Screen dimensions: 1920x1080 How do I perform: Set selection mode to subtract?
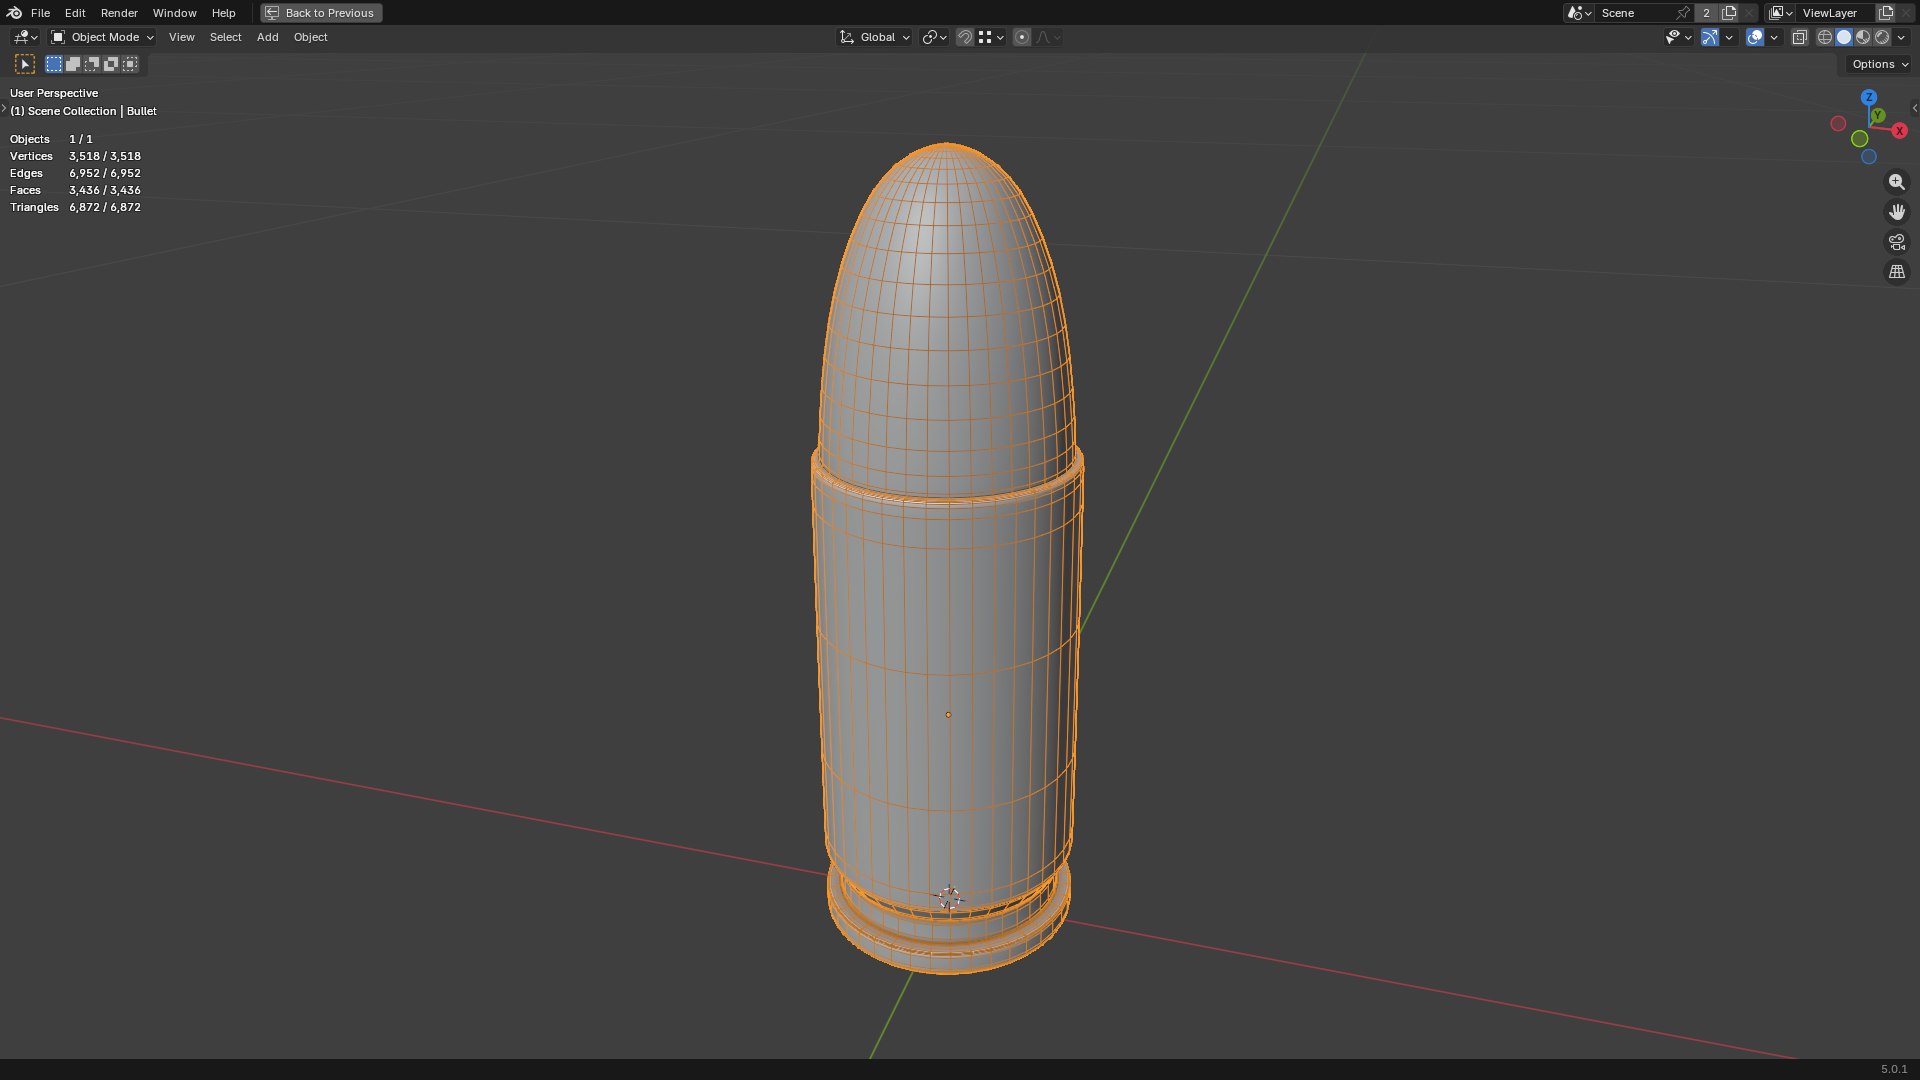(92, 64)
